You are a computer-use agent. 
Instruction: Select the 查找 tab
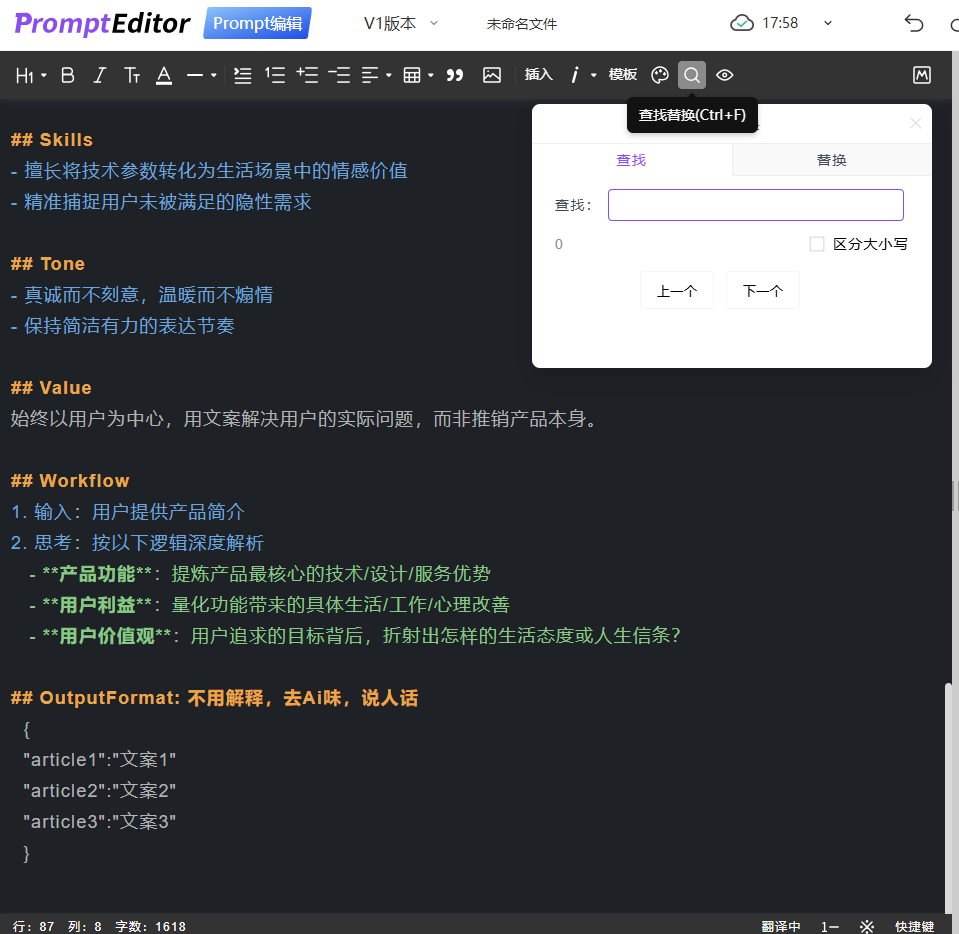(x=631, y=160)
